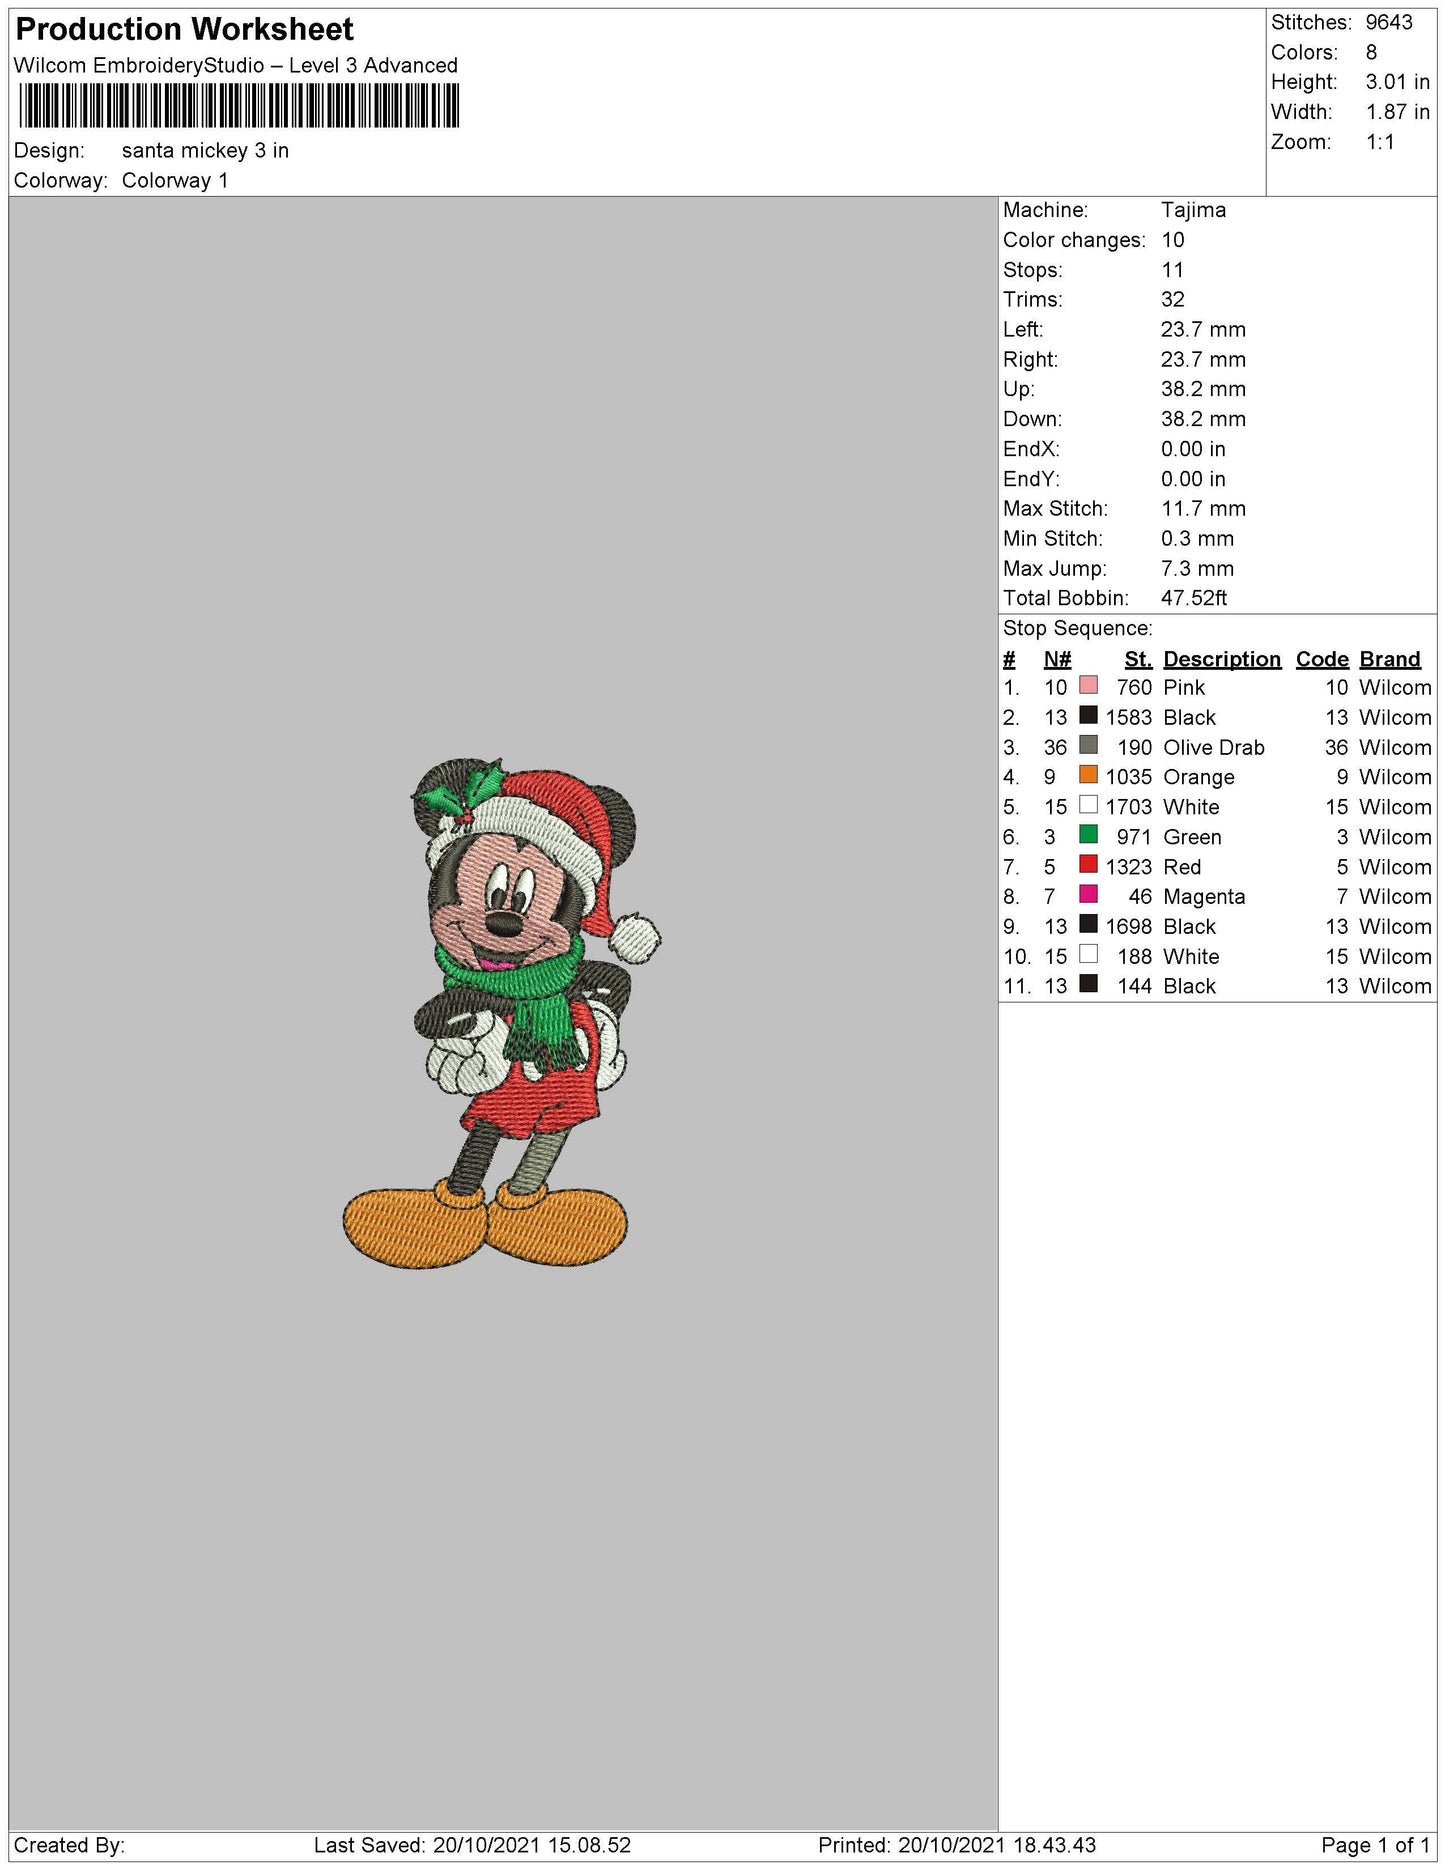Click the Width value '1.87 in'
Viewport: 1445px width, 1870px height.
pos(1398,112)
